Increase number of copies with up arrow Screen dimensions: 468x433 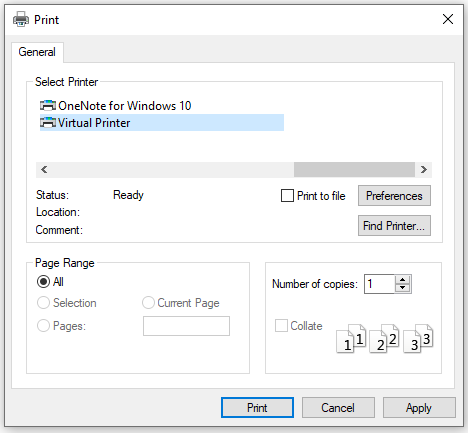403,280
